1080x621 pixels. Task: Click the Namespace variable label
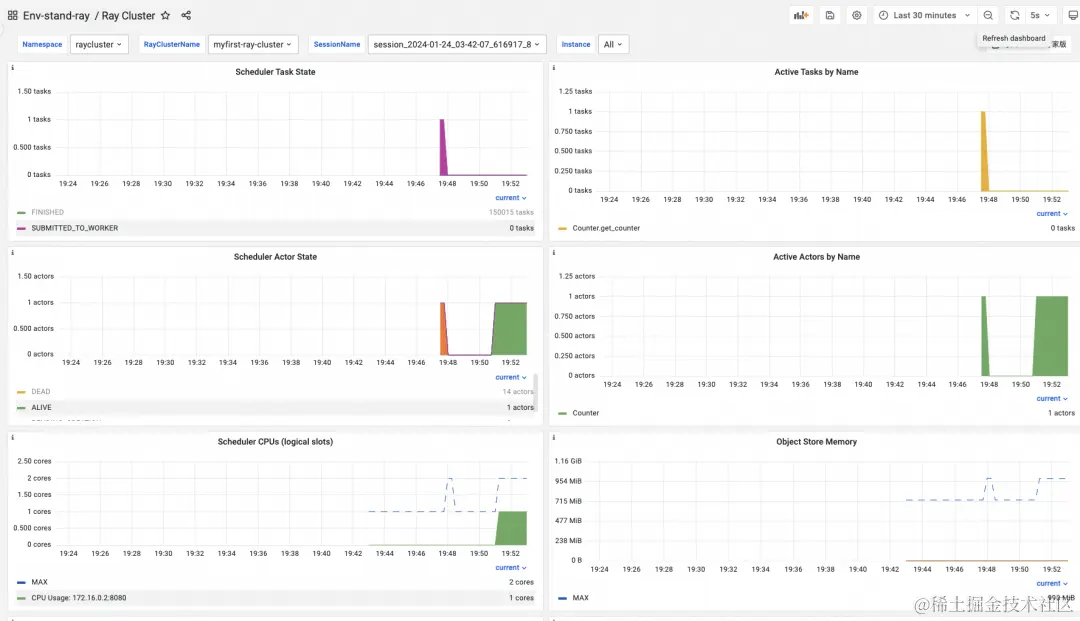click(x=42, y=44)
